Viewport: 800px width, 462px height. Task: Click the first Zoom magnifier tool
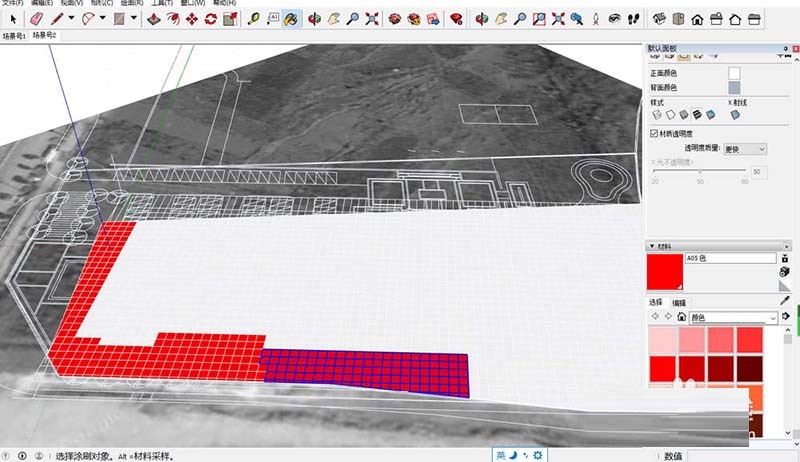coord(353,19)
